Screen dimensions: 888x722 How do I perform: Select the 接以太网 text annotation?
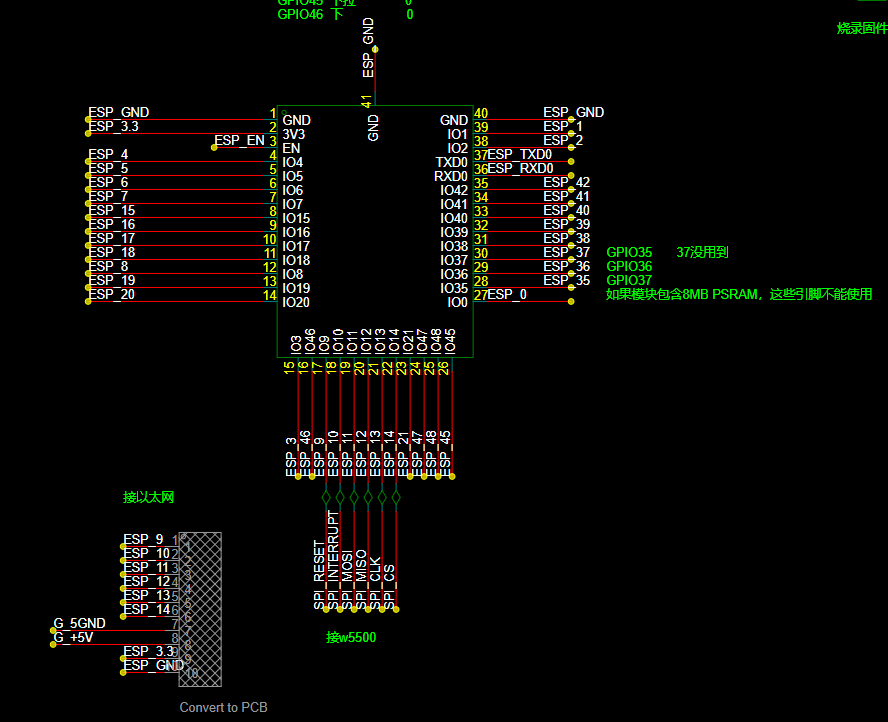(x=148, y=497)
